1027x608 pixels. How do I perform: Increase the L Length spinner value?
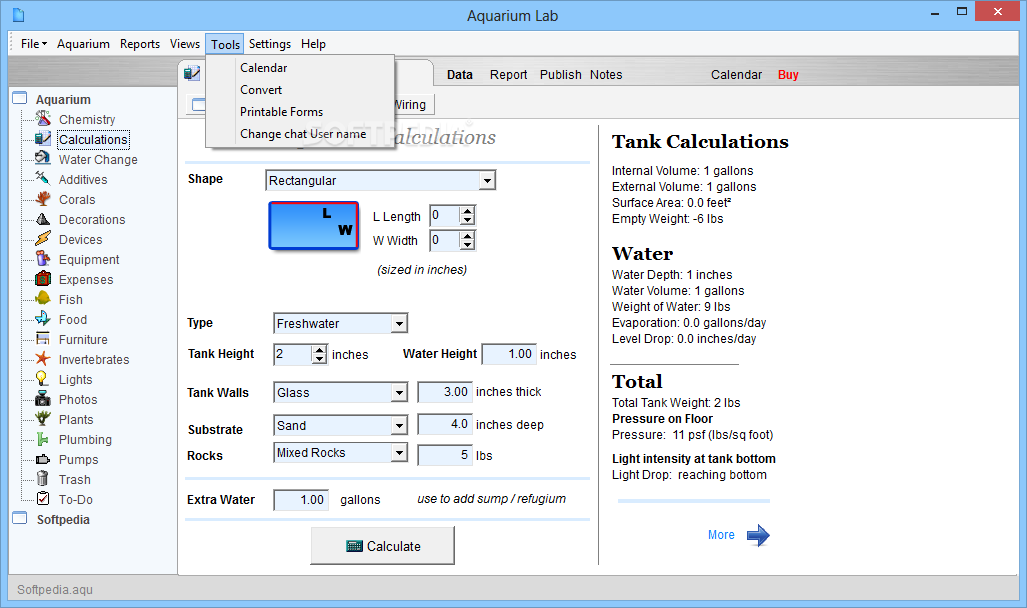point(467,211)
